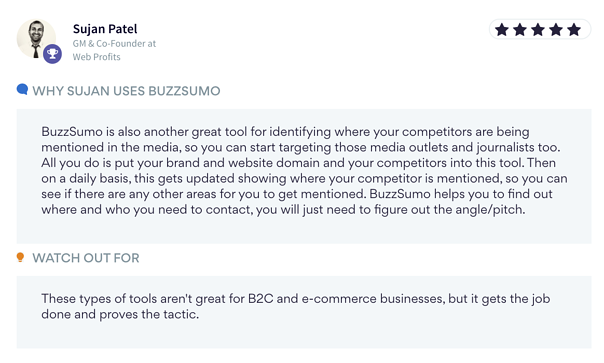Click the watch-out text box background
This screenshot has height=363, width=604.
click(x=304, y=312)
